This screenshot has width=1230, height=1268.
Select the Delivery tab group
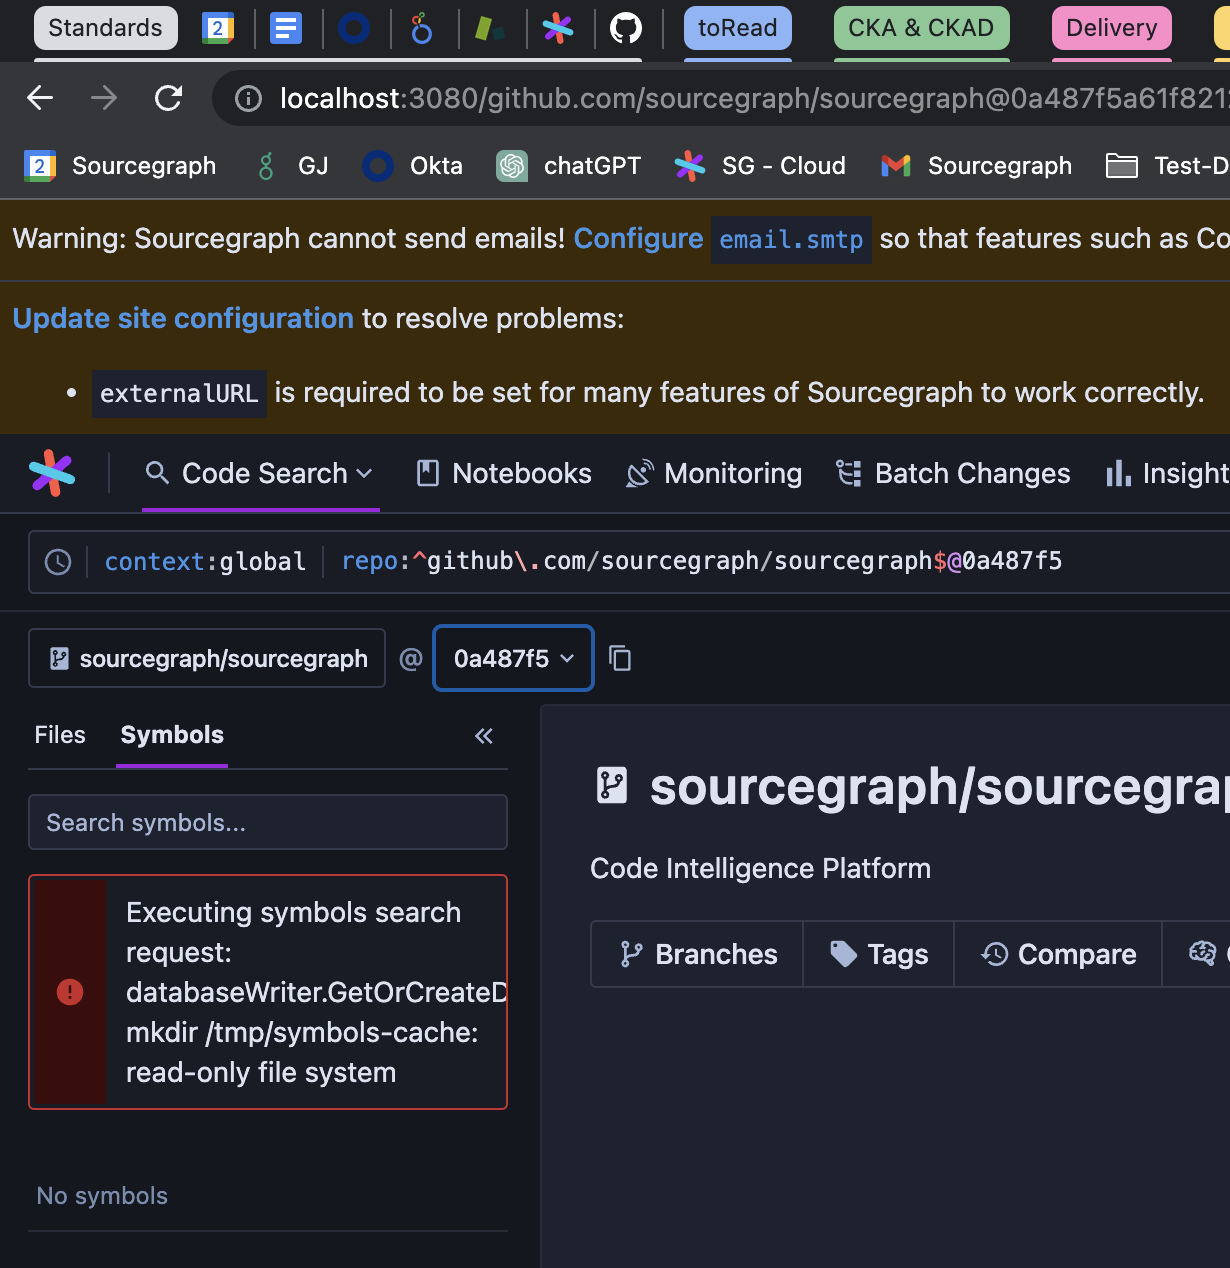[x=1112, y=28]
